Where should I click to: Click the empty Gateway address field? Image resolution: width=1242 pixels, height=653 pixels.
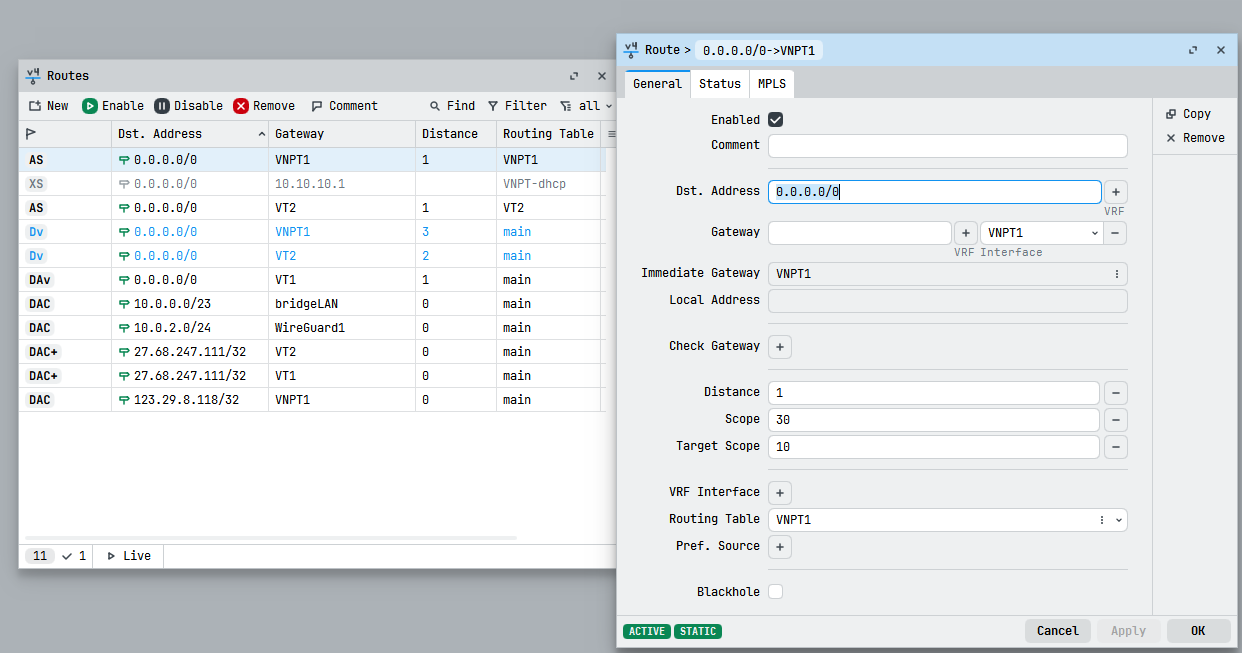pos(859,233)
